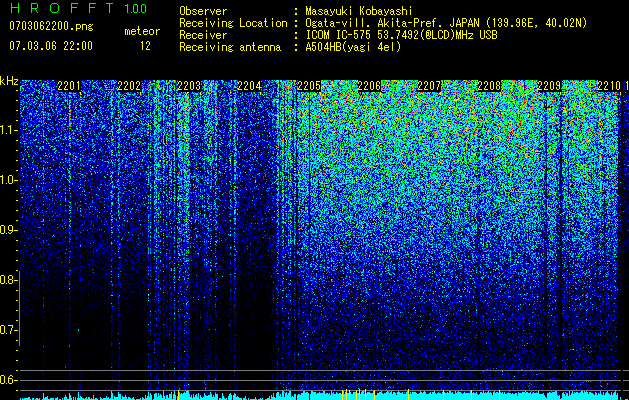The height and width of the screenshot is (400, 629).
Task: Click the kHz axis unit label
Action: (9, 81)
